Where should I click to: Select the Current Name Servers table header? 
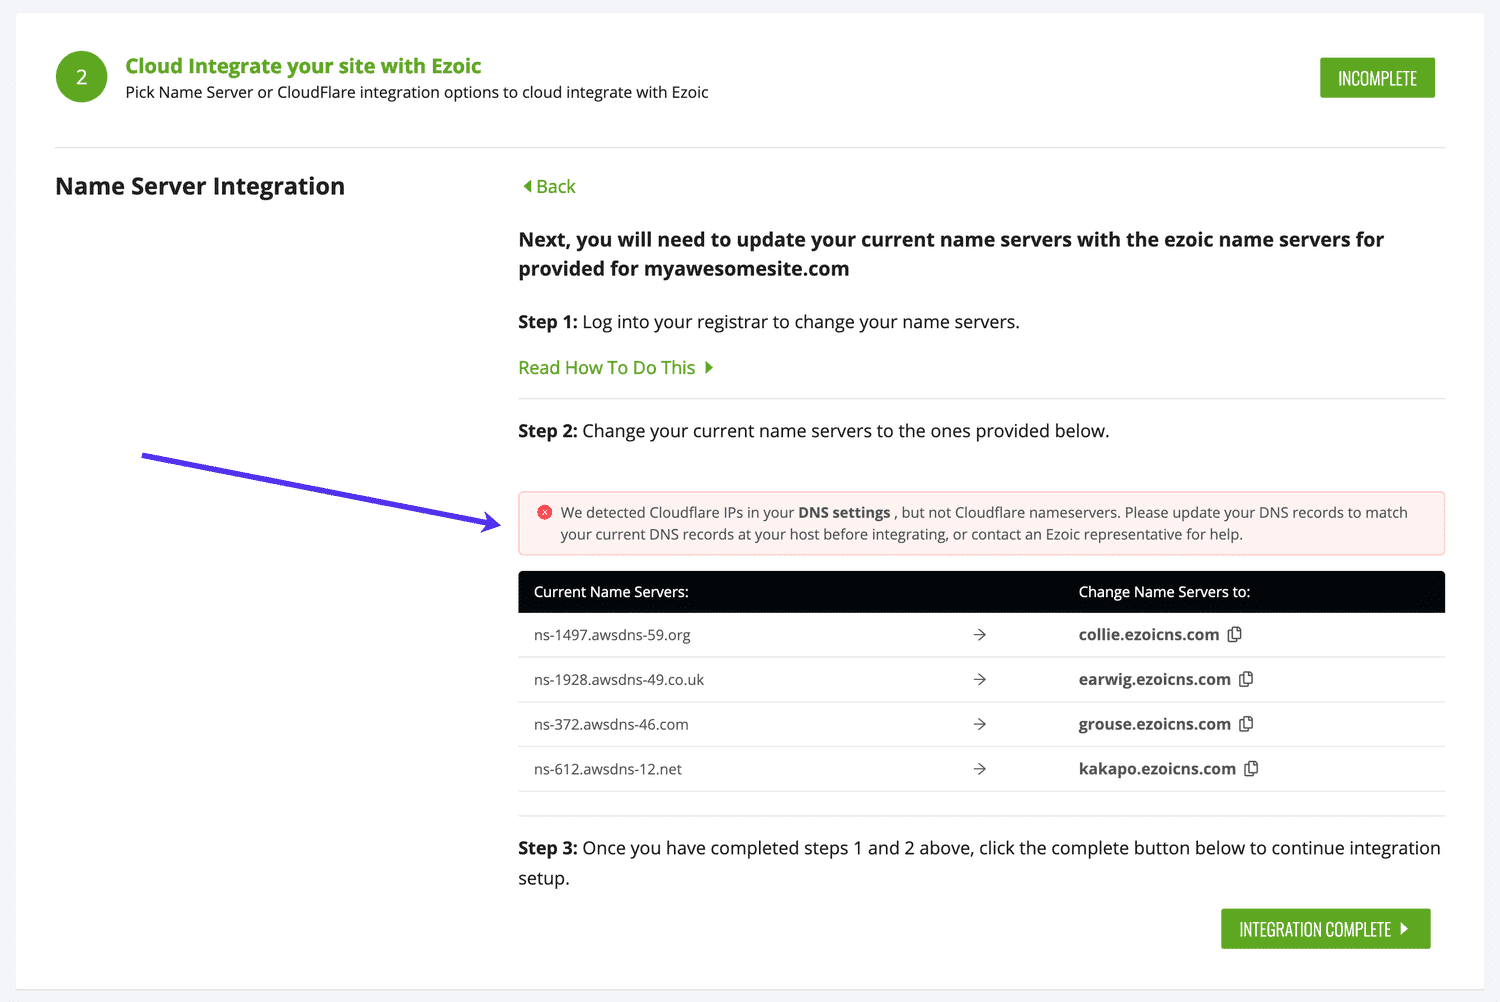(611, 591)
